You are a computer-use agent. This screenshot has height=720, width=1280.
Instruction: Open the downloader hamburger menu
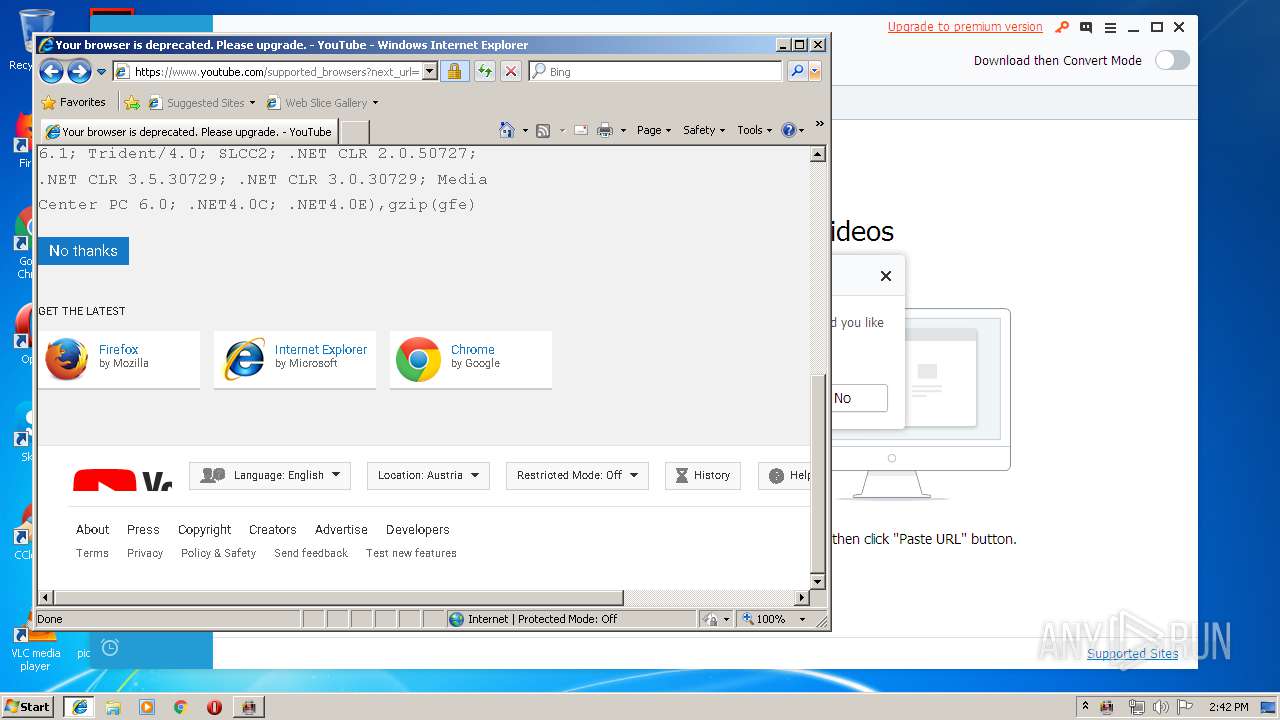1110,27
